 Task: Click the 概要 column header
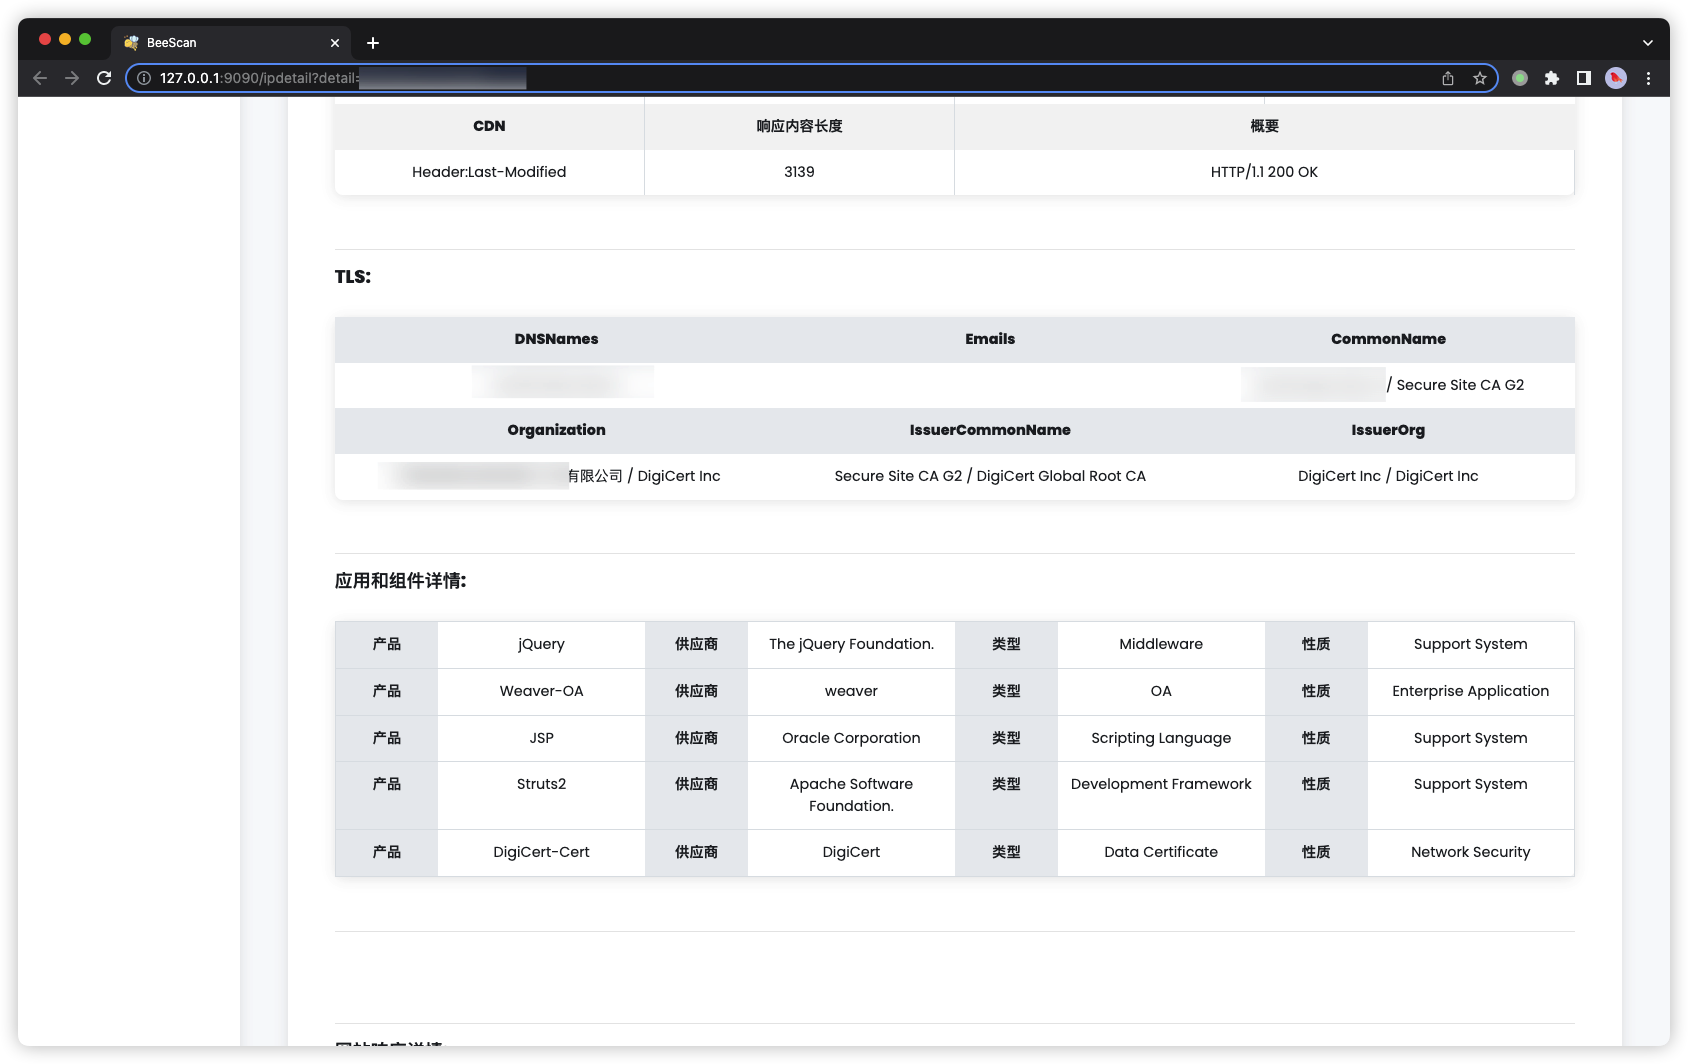tap(1264, 126)
